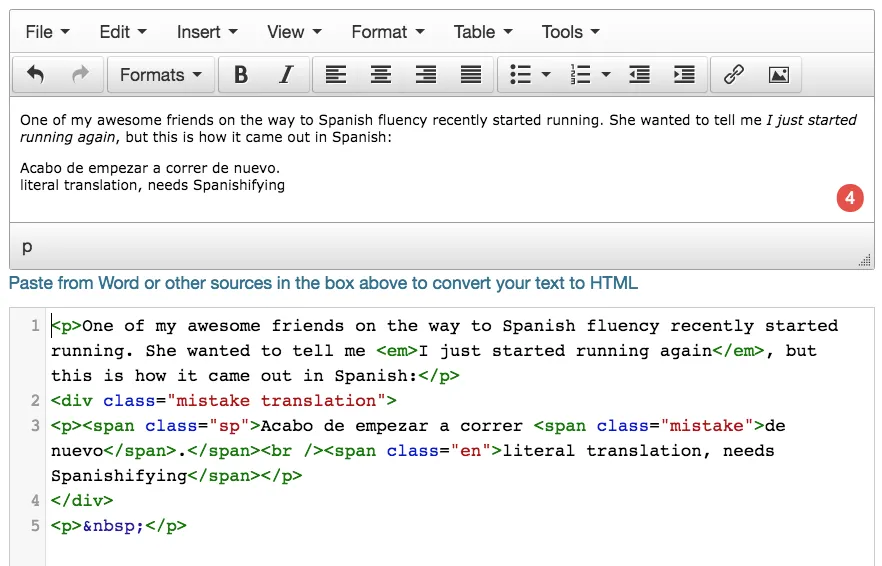
Task: Expand the numbered list style dropdown arrow
Action: click(x=606, y=75)
